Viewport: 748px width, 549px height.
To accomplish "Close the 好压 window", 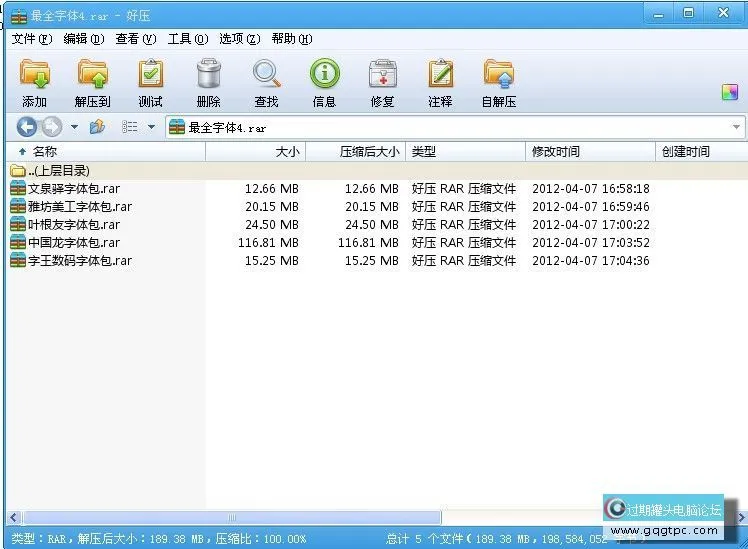I will tap(724, 13).
